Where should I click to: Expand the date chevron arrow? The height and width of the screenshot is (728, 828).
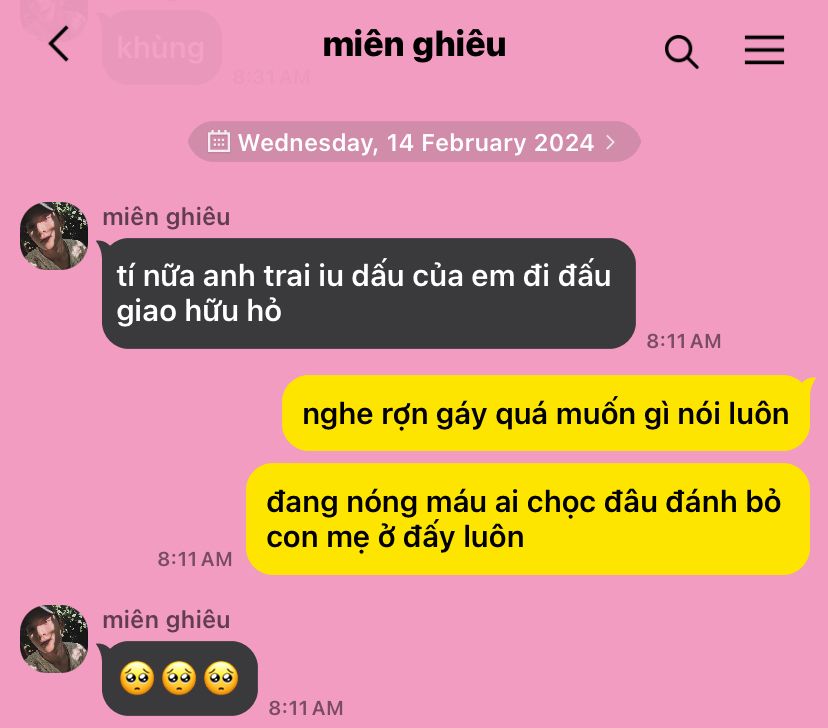(610, 142)
